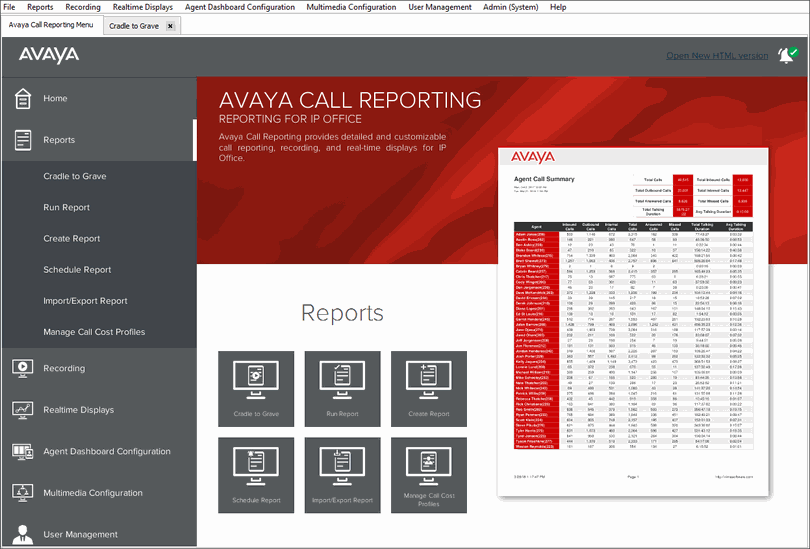Viewport: 810px width, 549px height.
Task: Click the Realtime Displays chart icon
Action: (23, 410)
